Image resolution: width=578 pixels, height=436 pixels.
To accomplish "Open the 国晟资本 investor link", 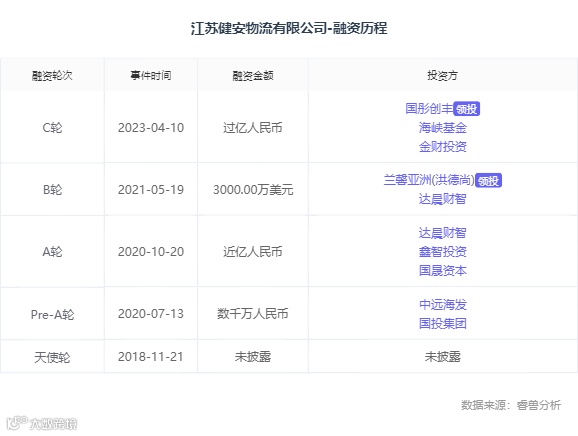I will point(442,271).
